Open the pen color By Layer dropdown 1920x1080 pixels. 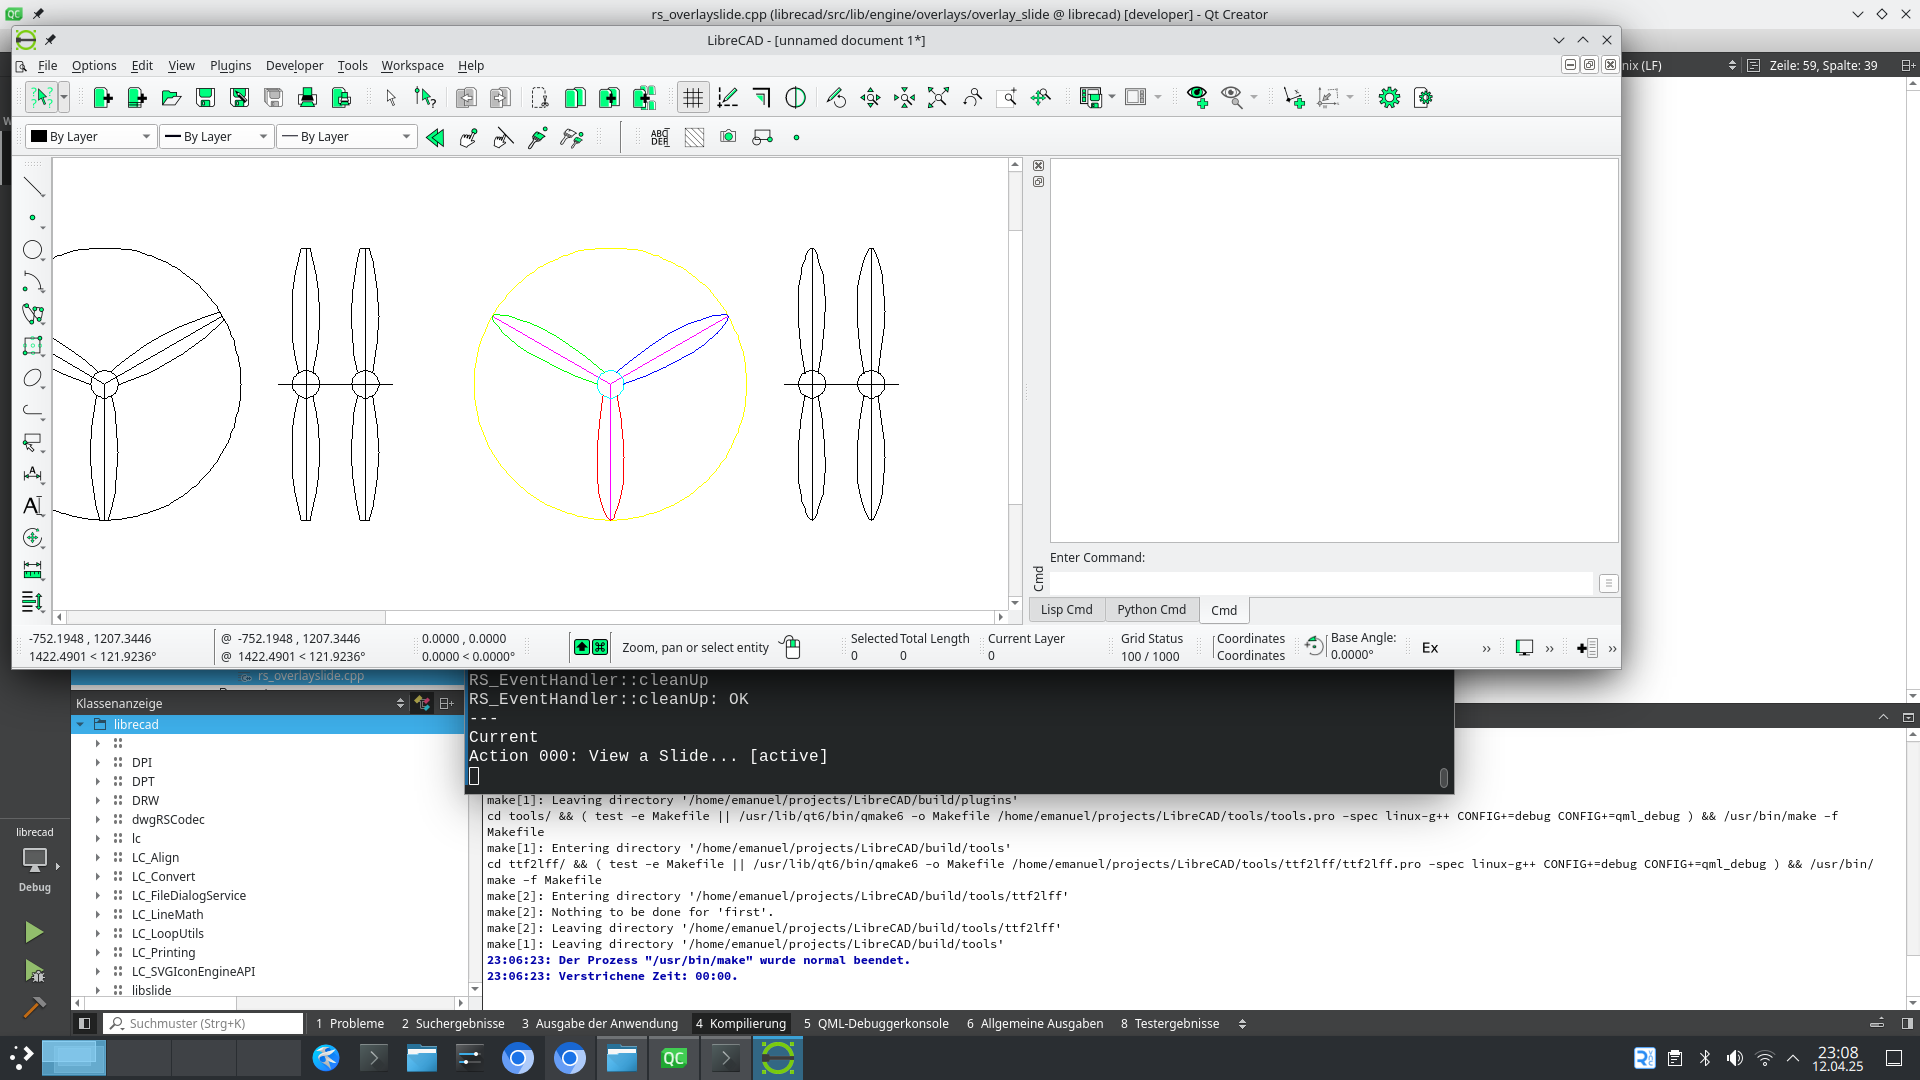[x=92, y=137]
